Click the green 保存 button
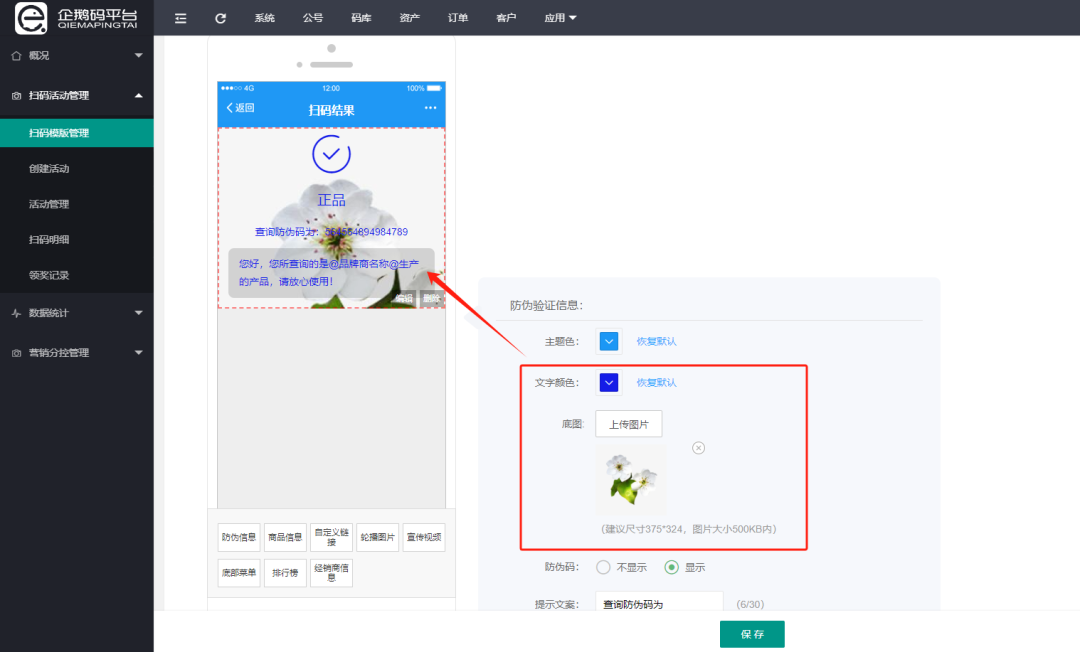Viewport: 1080px width, 652px height. (751, 633)
